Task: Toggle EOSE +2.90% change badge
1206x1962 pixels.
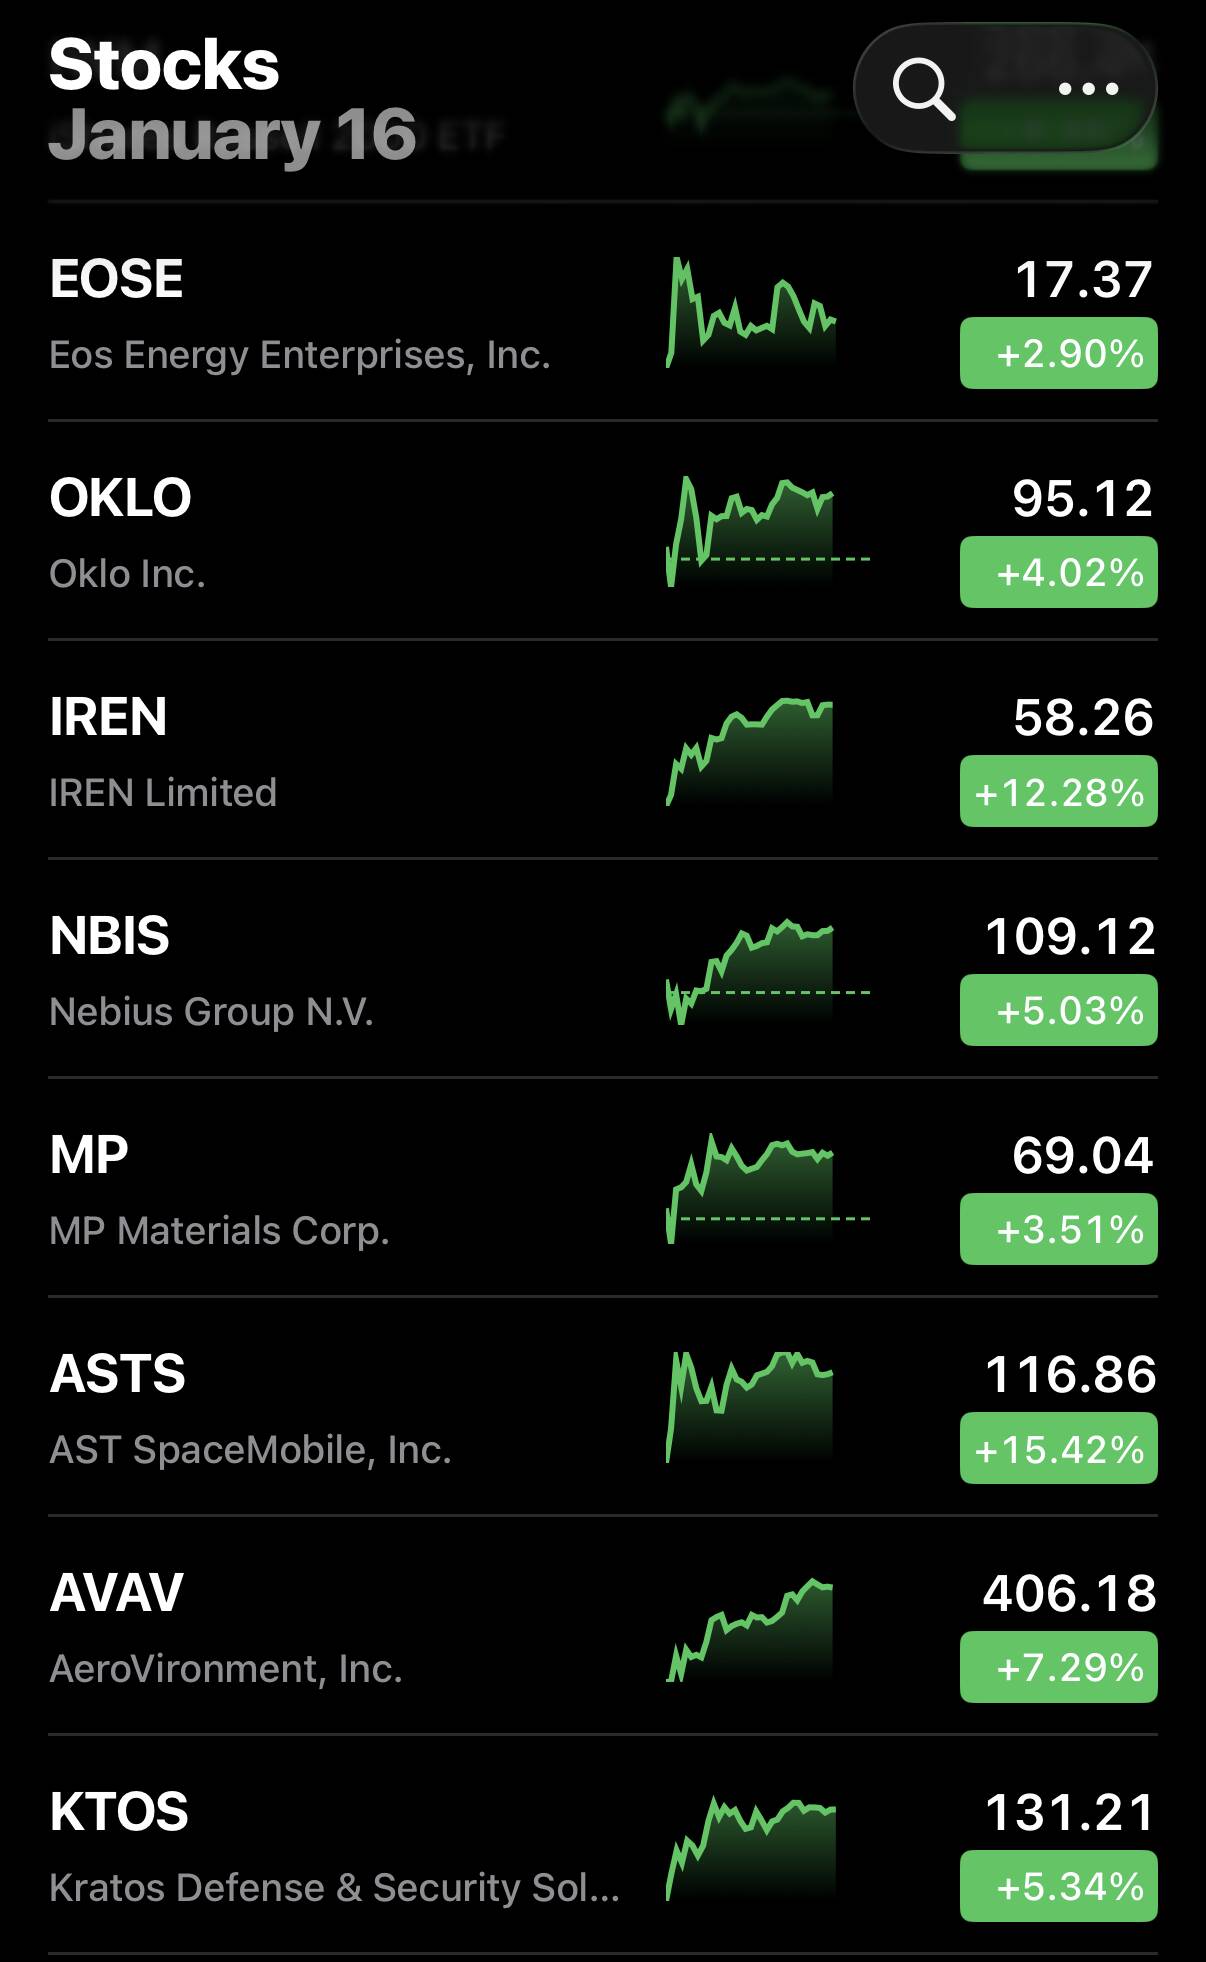Action: pyautogui.click(x=1058, y=353)
